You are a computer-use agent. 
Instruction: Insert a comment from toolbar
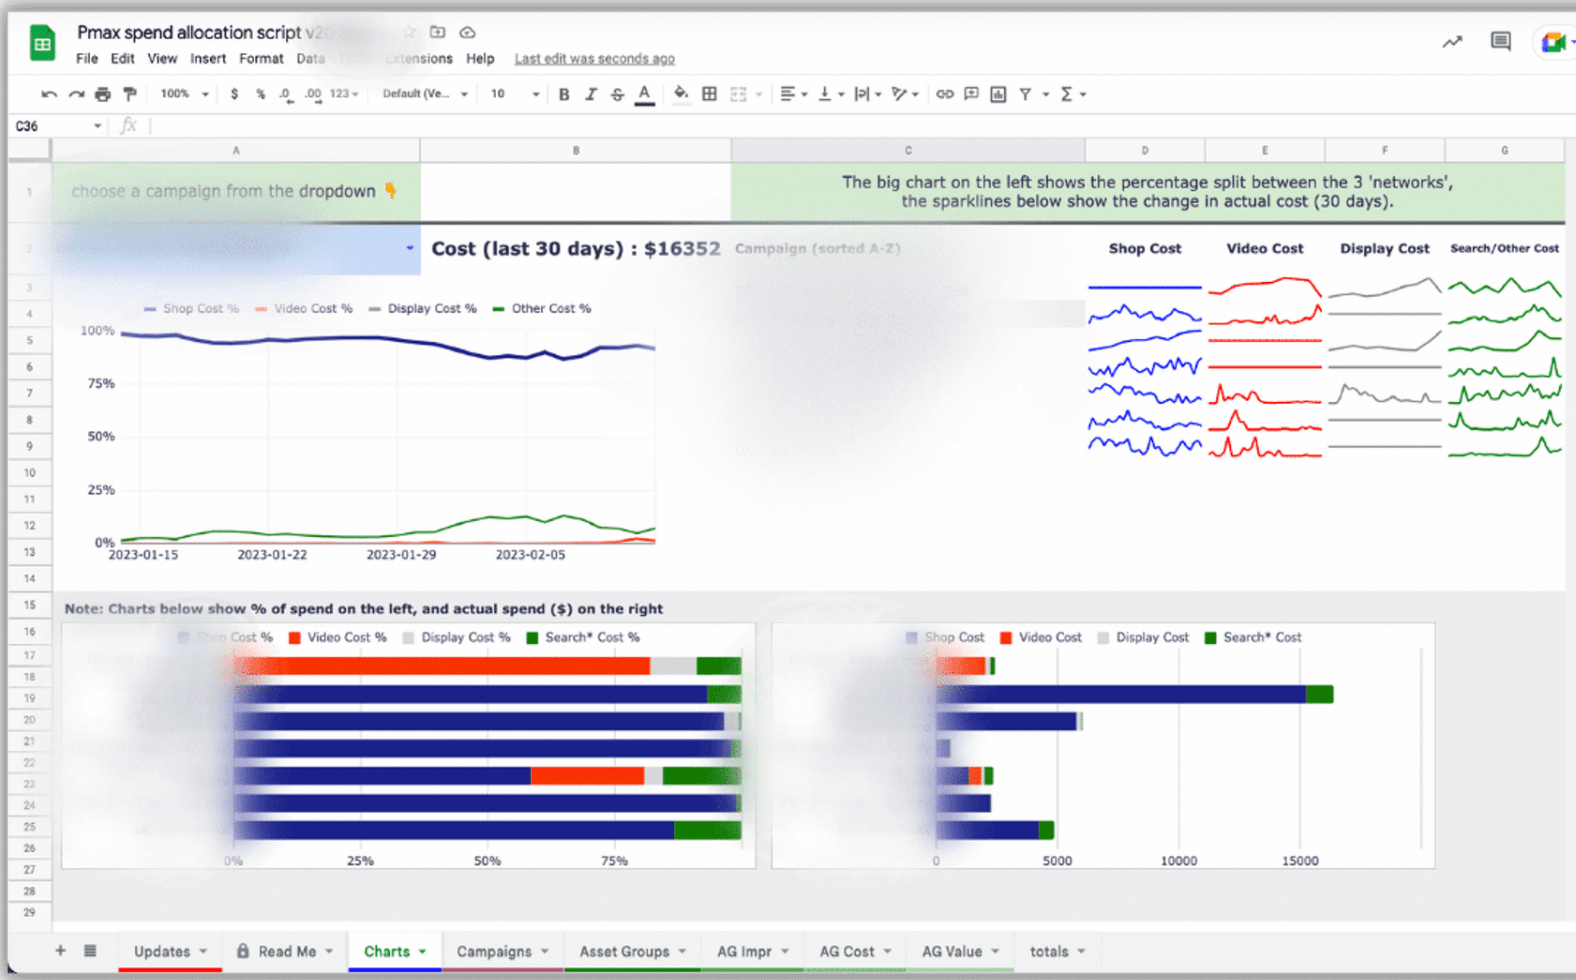click(971, 94)
